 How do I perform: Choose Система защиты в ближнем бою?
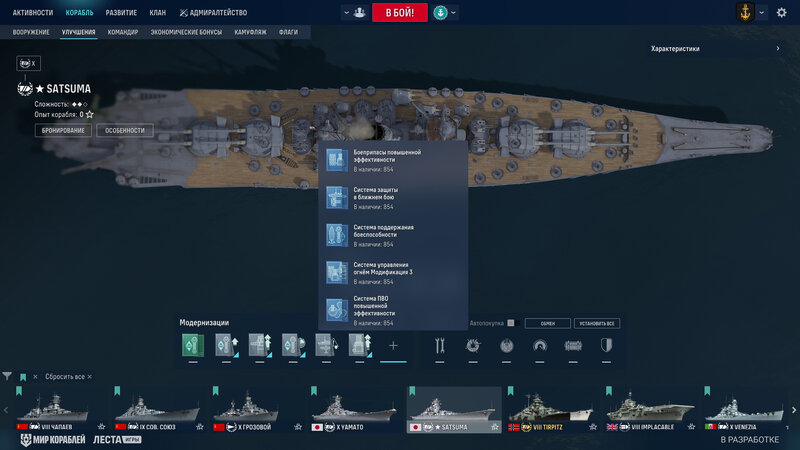coord(393,198)
